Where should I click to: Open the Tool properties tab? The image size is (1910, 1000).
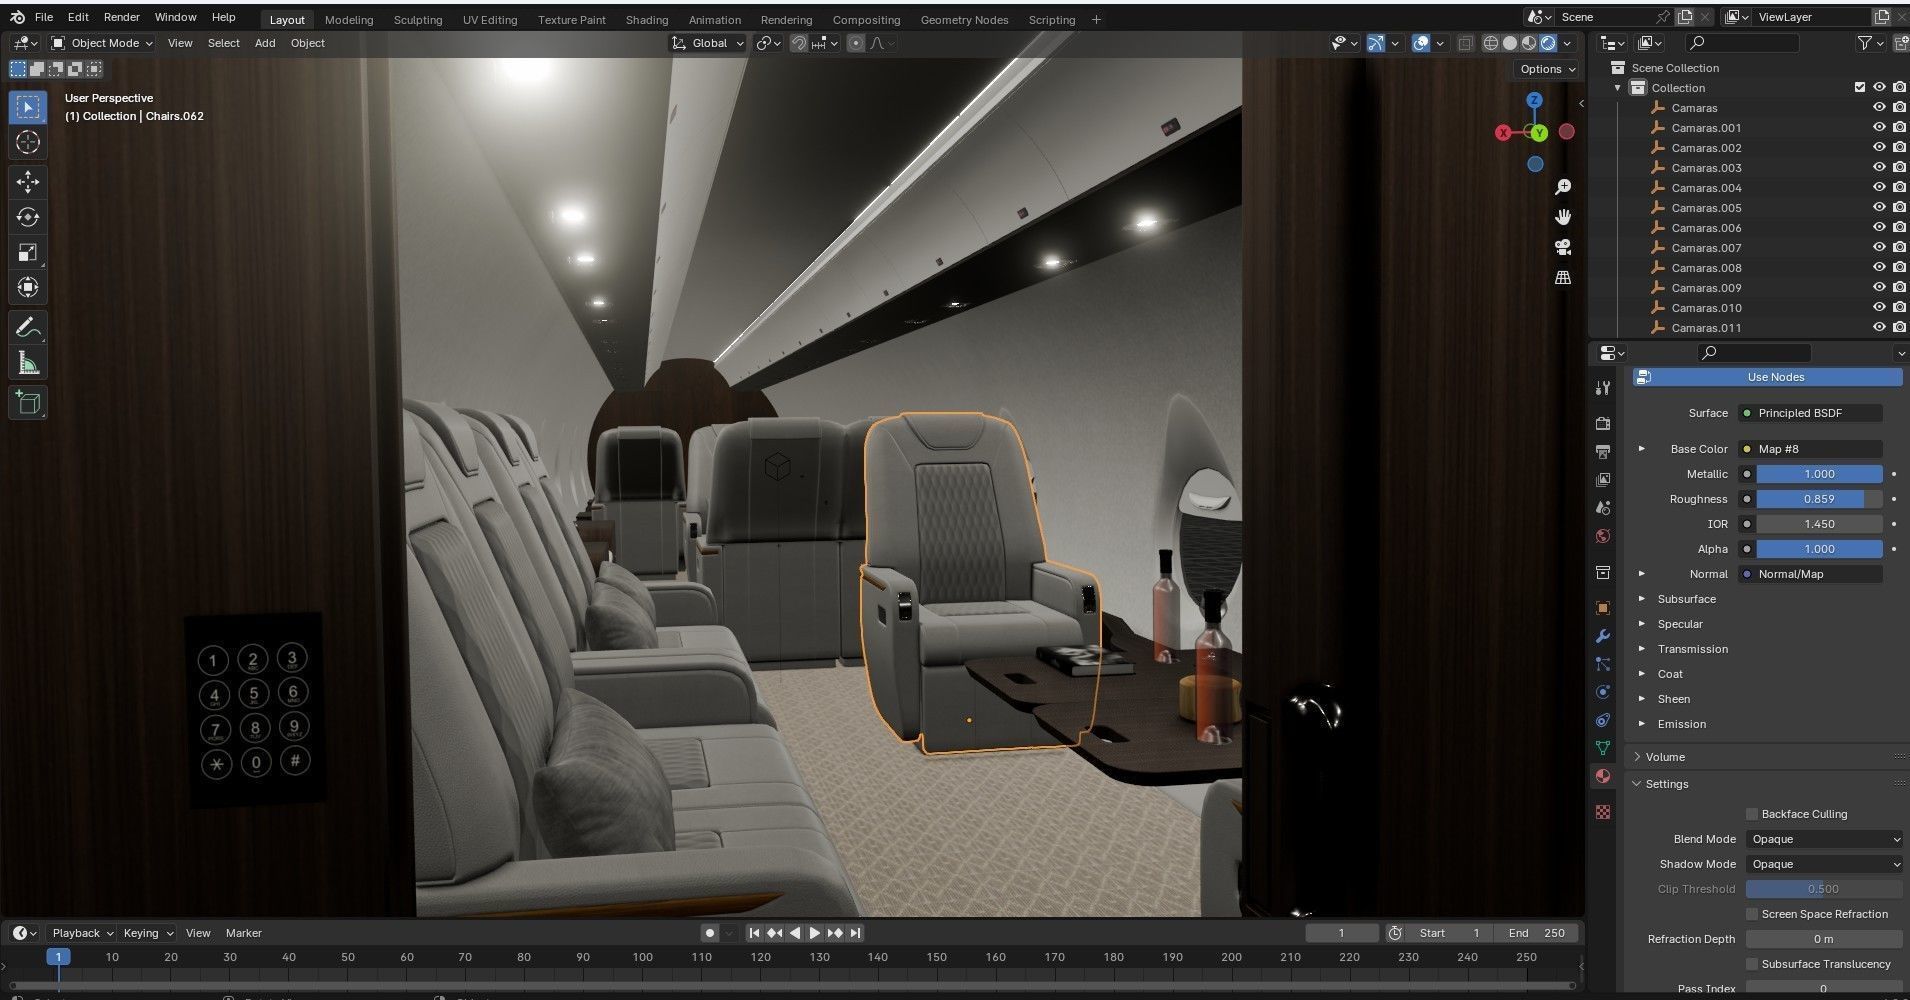point(1603,387)
